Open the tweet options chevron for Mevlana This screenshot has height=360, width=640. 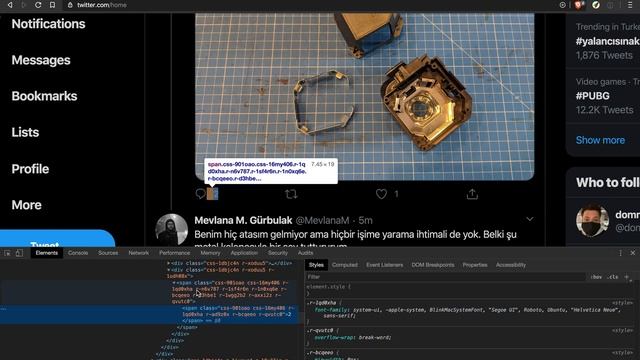click(x=530, y=219)
